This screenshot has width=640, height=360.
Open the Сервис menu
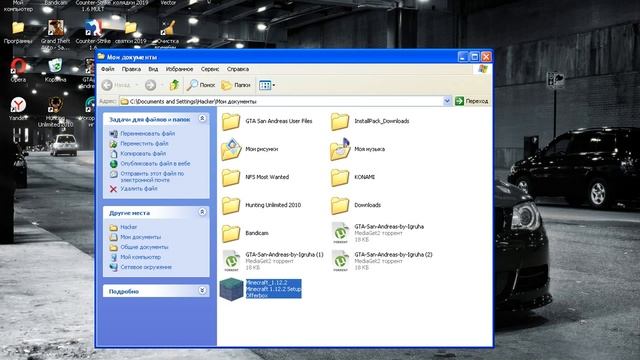pyautogui.click(x=210, y=69)
